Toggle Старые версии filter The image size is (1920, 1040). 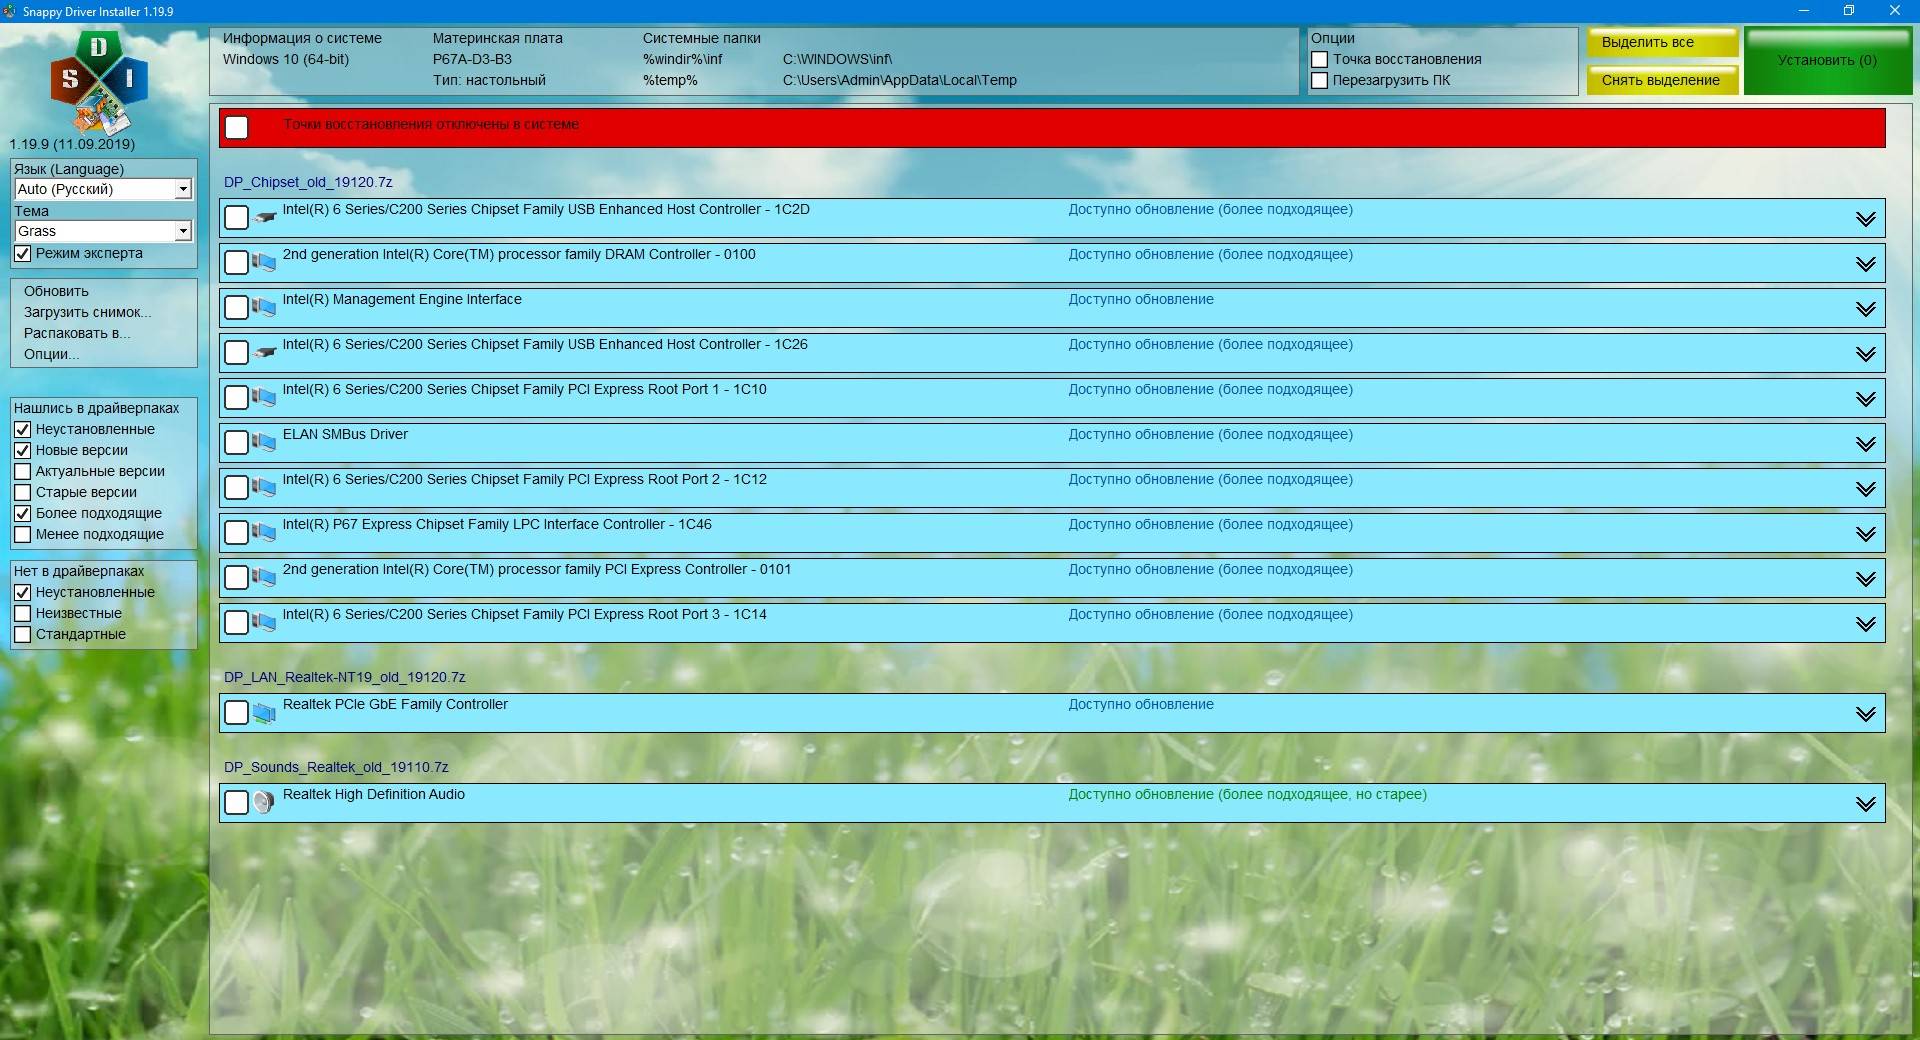pyautogui.click(x=22, y=492)
